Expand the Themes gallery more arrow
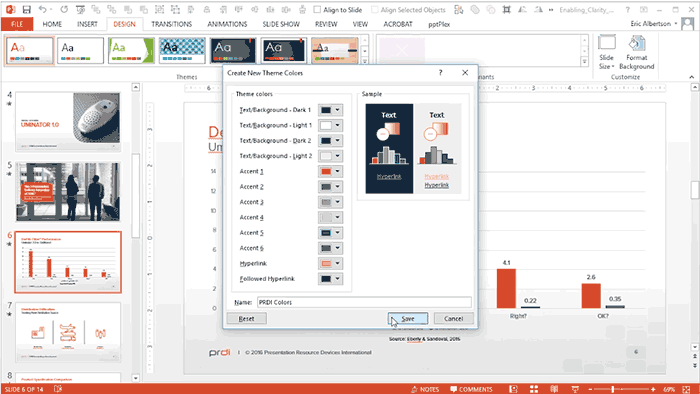700x394 pixels. [x=365, y=61]
